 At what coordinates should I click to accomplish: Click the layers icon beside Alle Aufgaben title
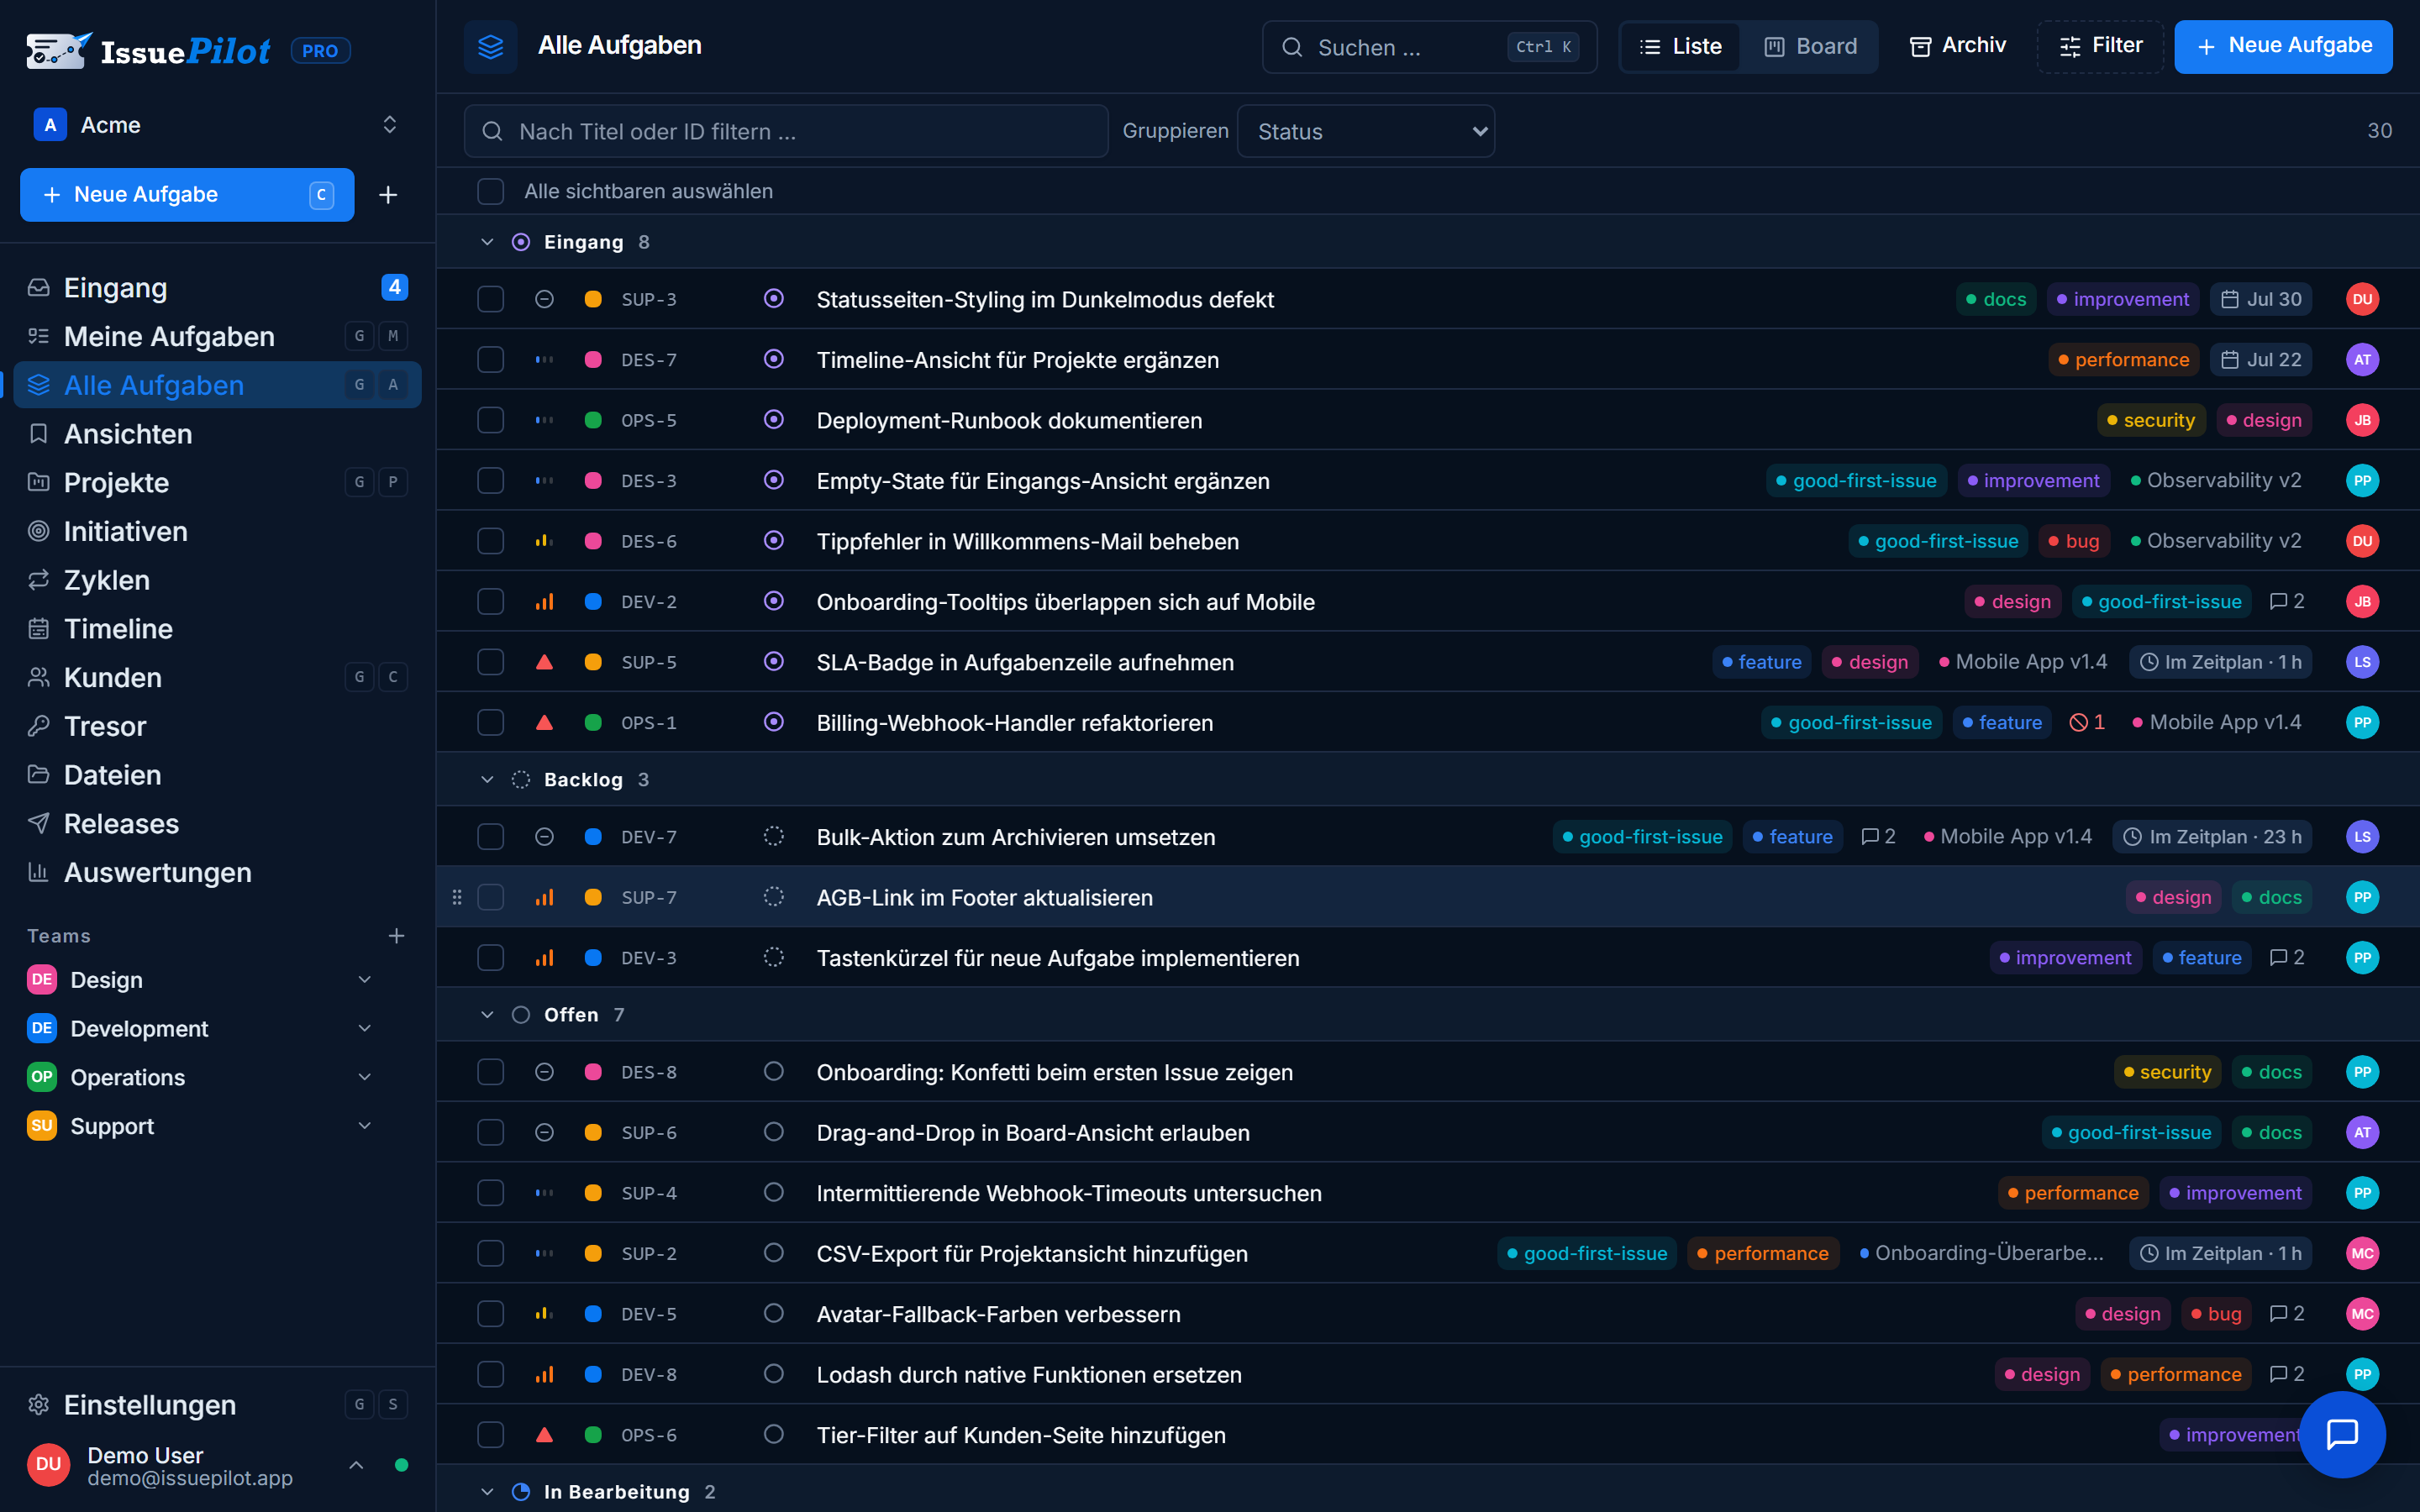490,46
